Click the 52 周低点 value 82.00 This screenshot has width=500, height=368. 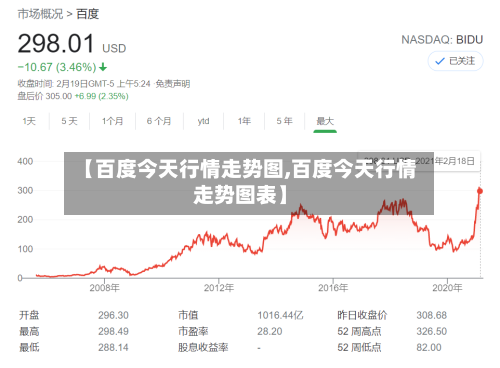[429, 347]
